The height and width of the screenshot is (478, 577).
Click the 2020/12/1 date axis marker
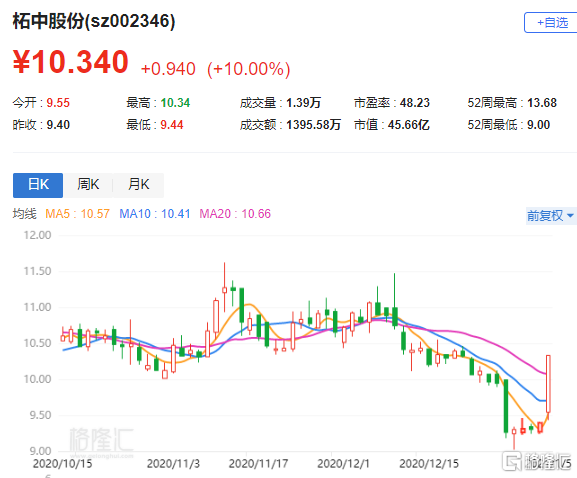[343, 464]
